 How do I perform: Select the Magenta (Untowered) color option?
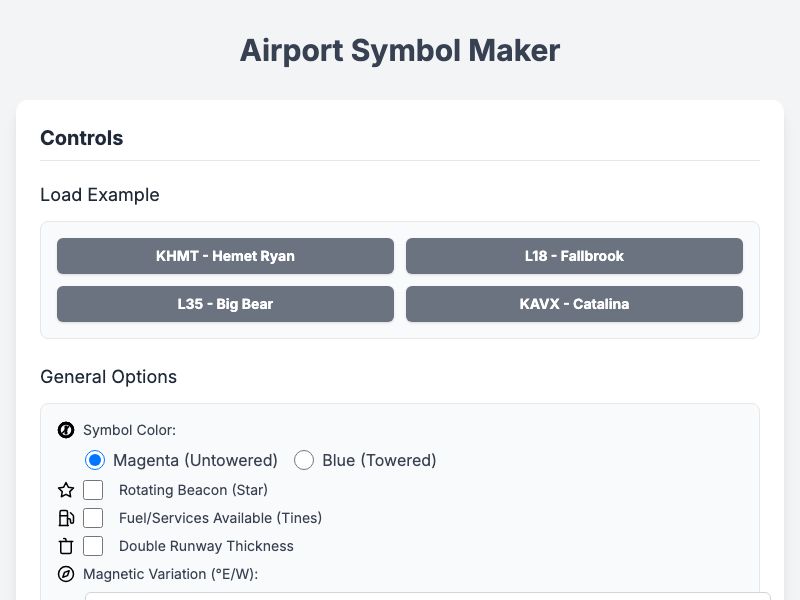pyautogui.click(x=95, y=460)
